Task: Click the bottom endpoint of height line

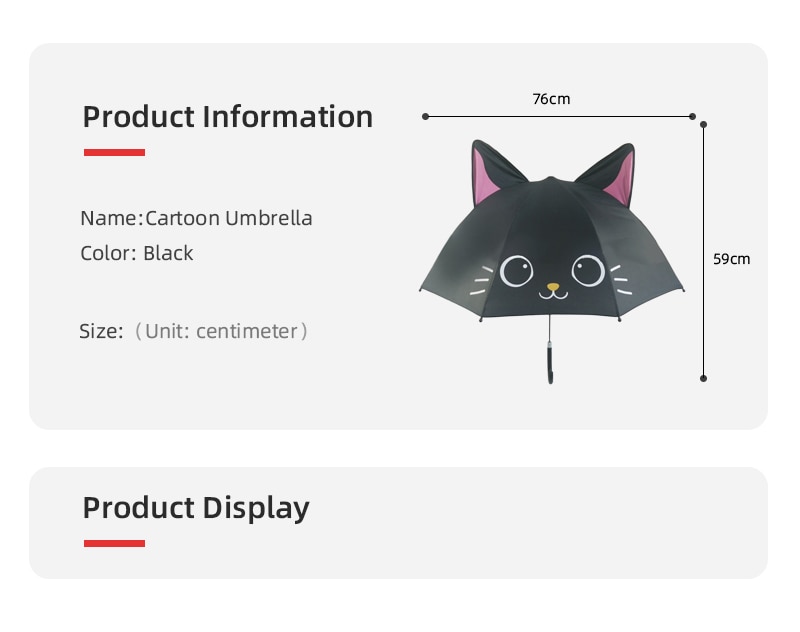Action: click(704, 378)
